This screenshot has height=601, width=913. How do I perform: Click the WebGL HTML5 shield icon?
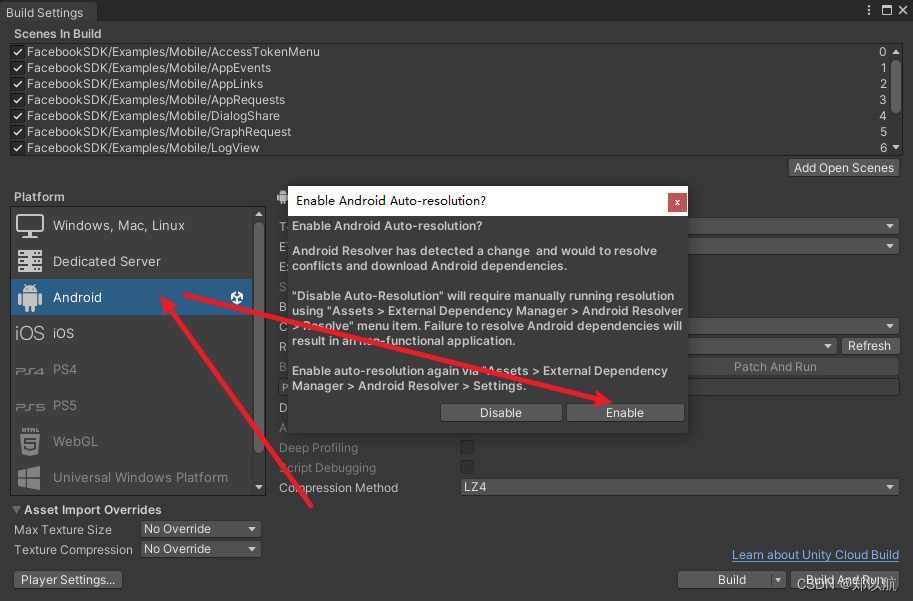tap(30, 441)
